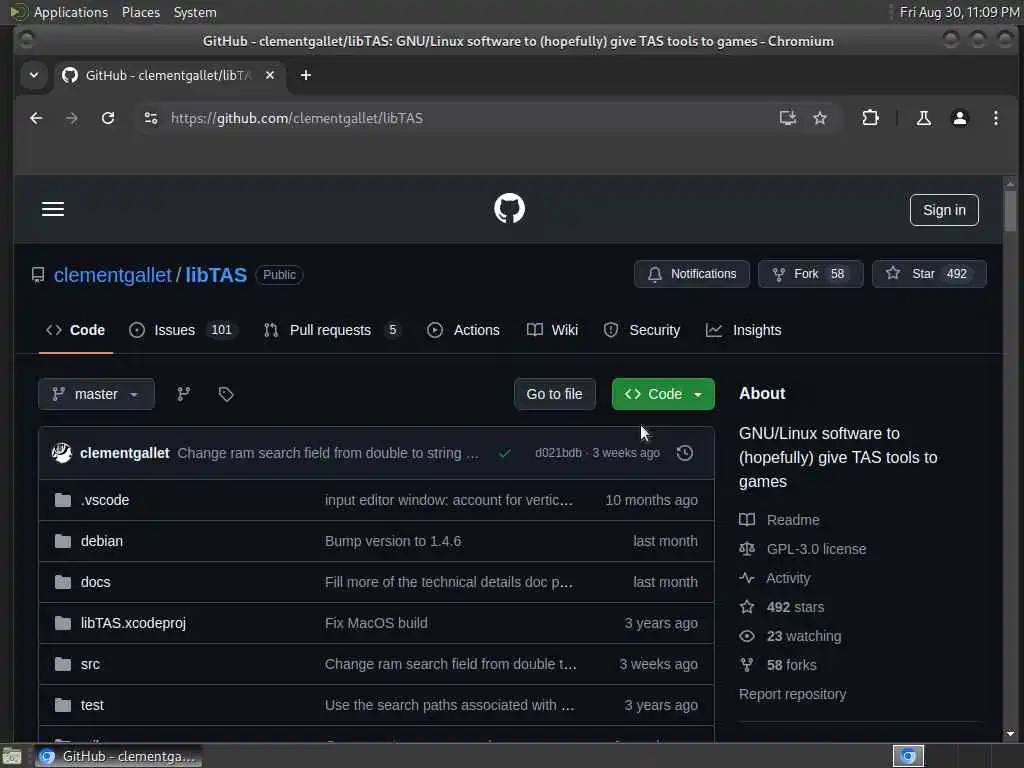
Task: Fork the libTAS repository
Action: tap(810, 274)
